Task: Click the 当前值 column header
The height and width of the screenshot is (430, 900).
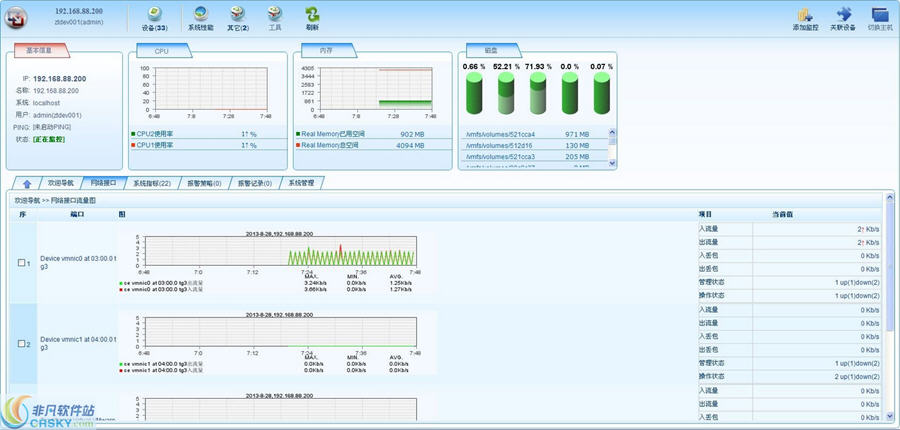Action: click(782, 214)
